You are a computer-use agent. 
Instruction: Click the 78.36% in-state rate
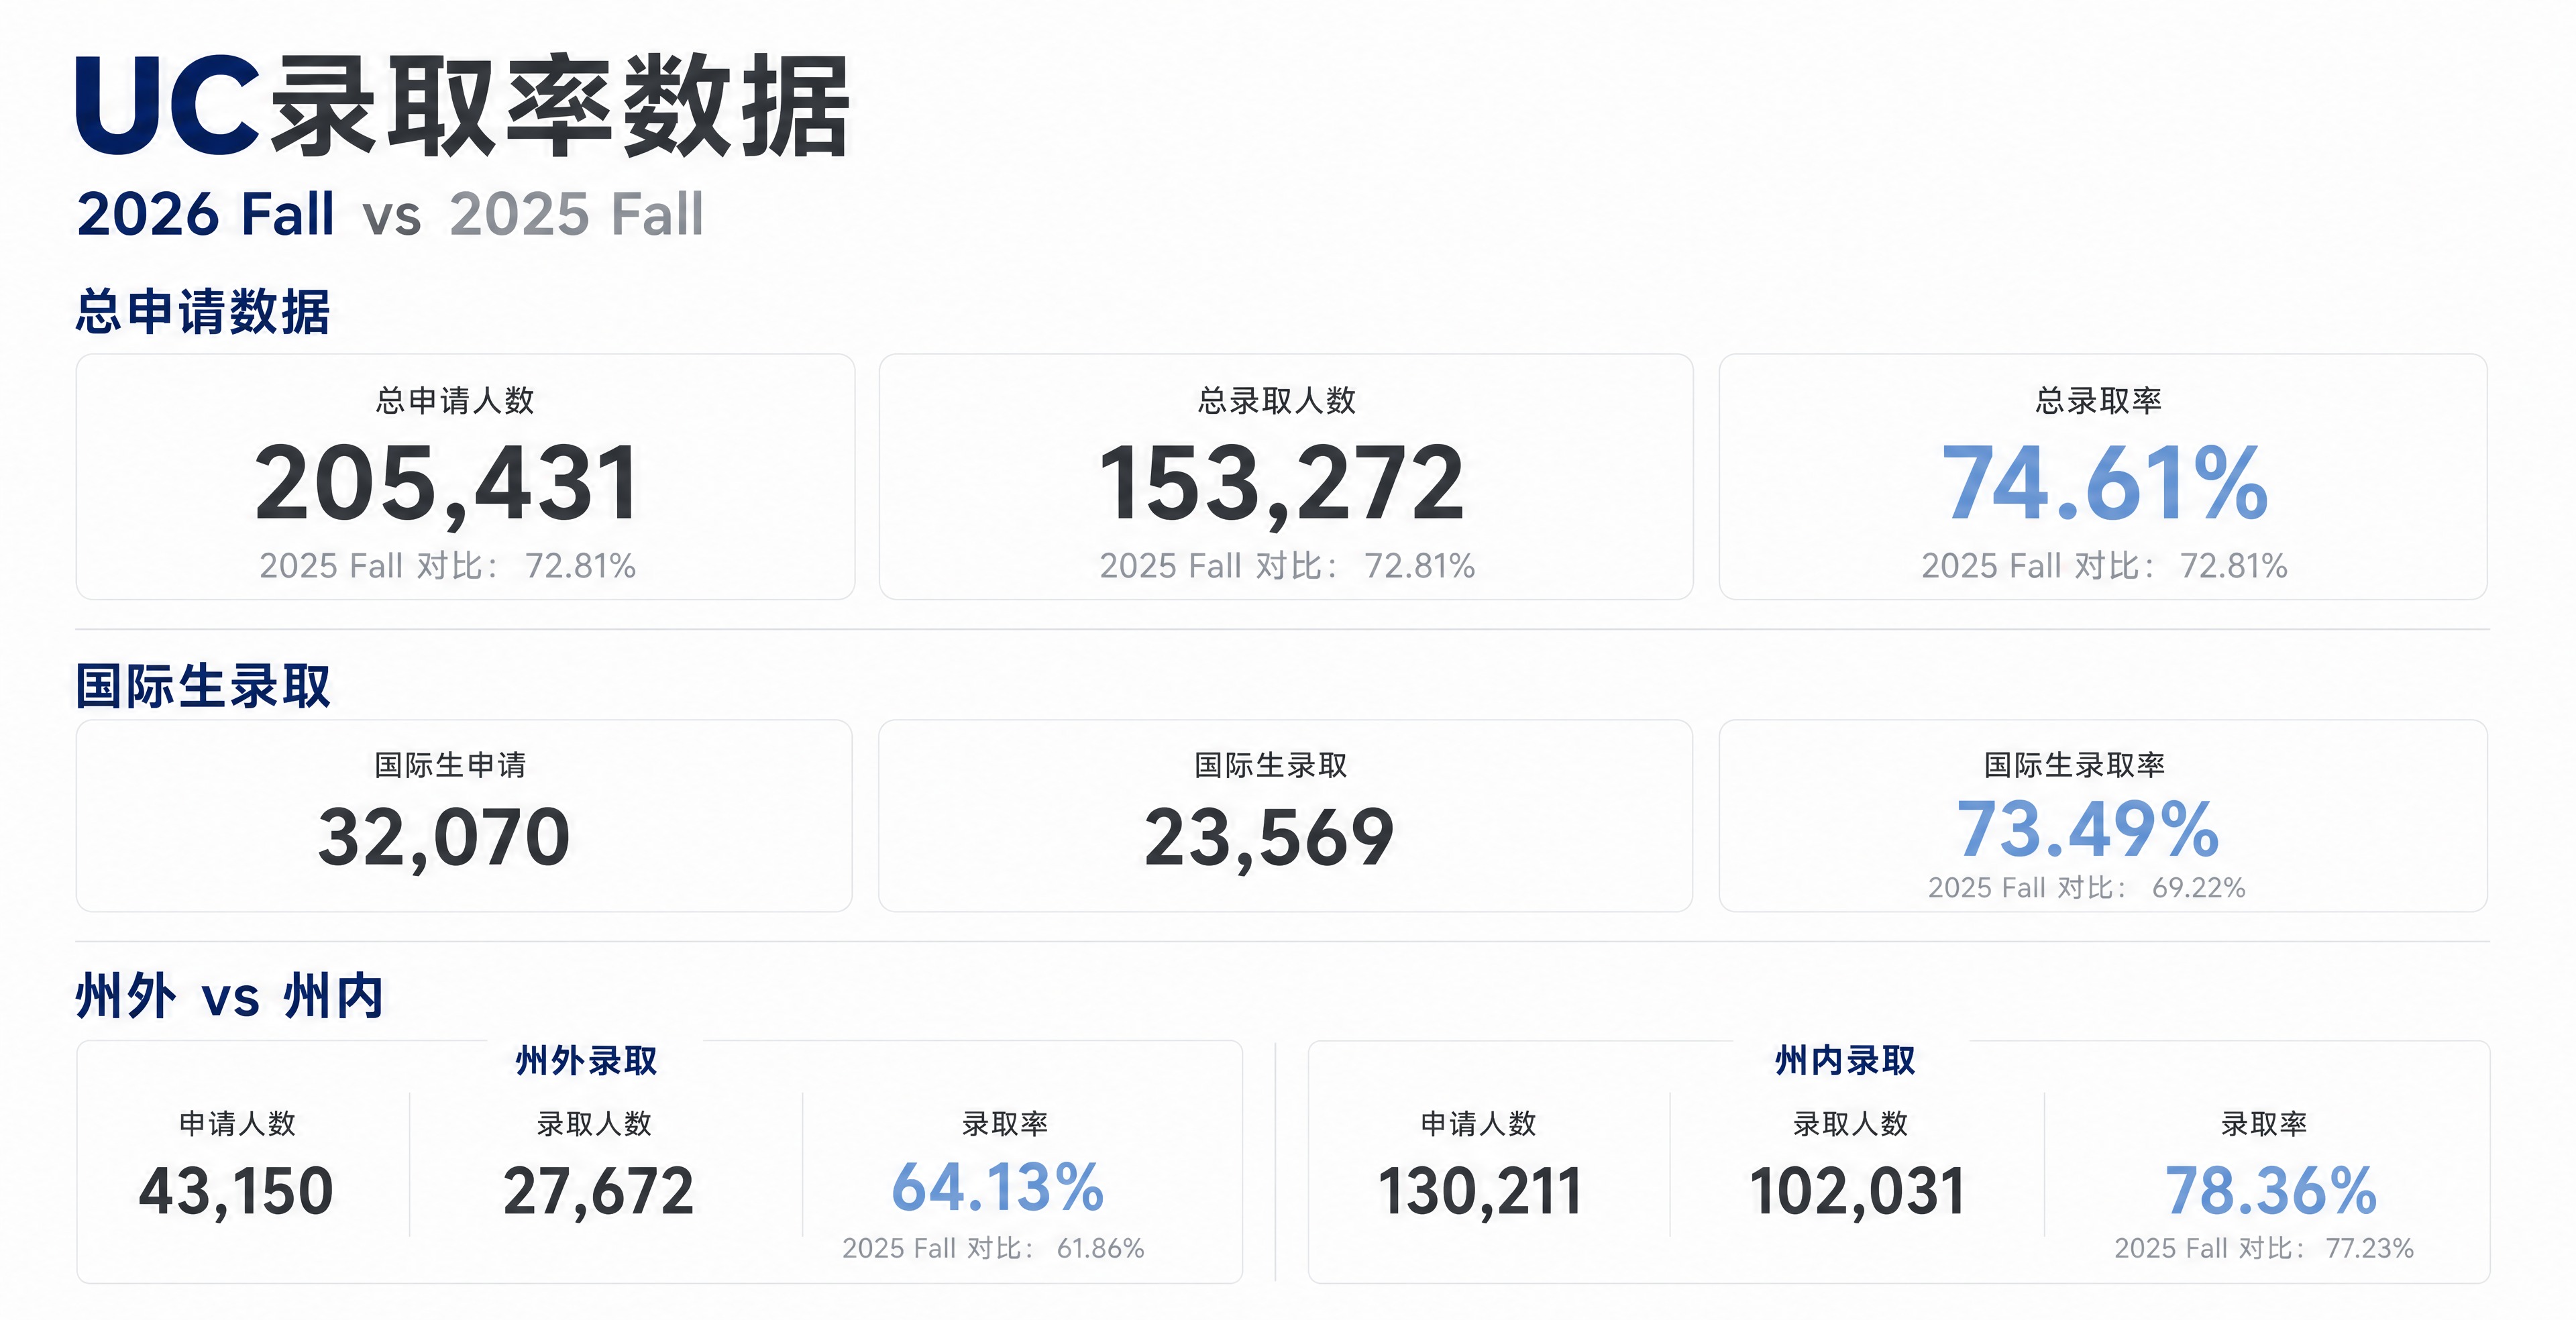click(2270, 1191)
